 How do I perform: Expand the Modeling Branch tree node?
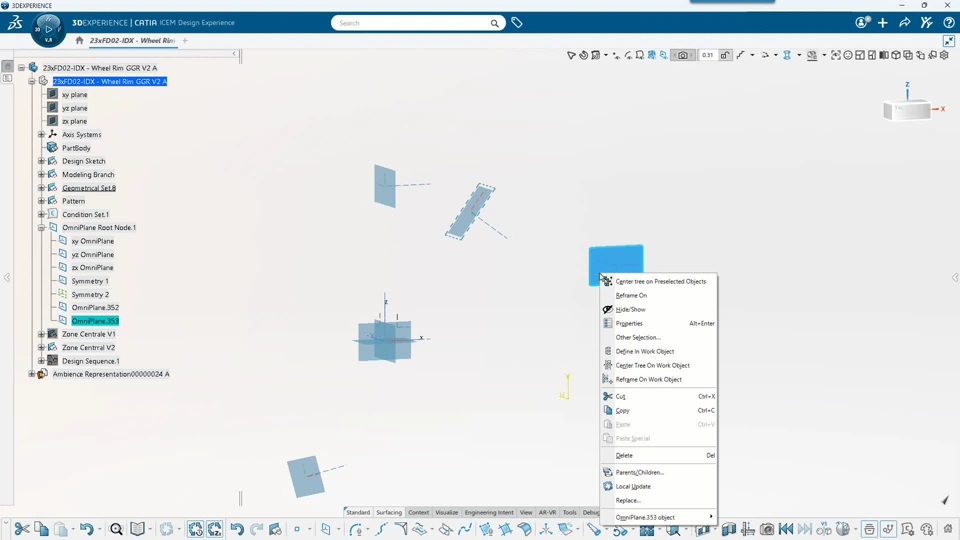[42, 174]
